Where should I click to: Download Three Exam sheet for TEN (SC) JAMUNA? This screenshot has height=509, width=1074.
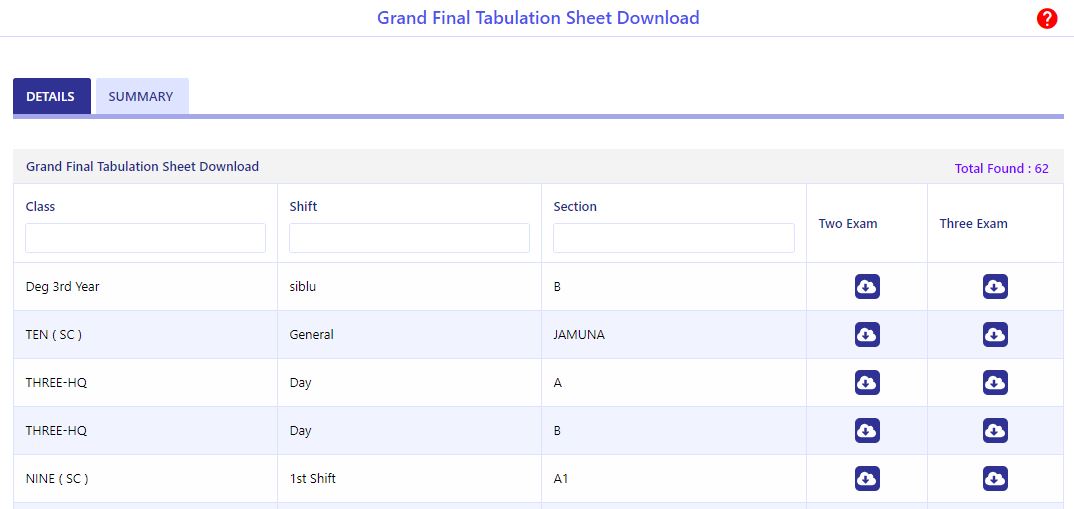[x=995, y=335]
